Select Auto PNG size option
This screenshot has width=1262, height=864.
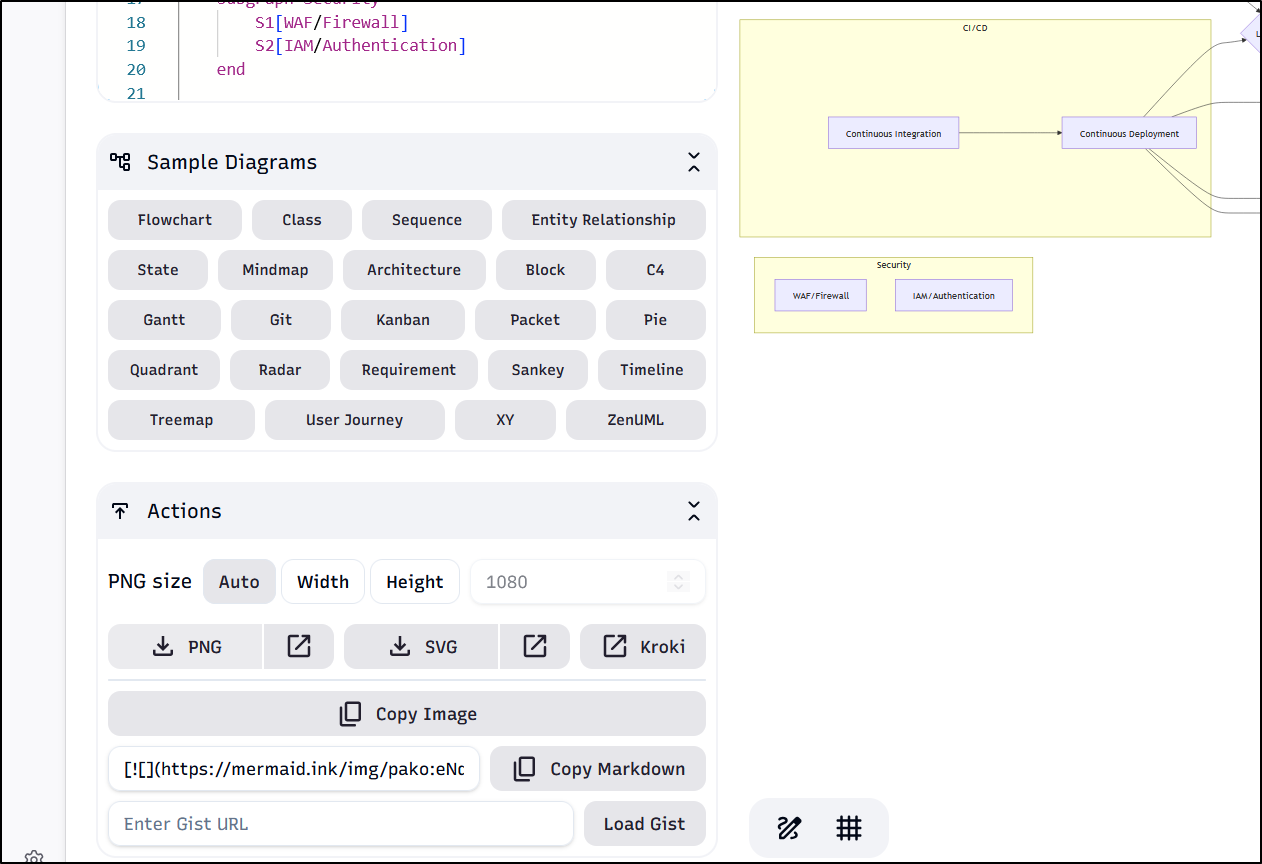239,582
